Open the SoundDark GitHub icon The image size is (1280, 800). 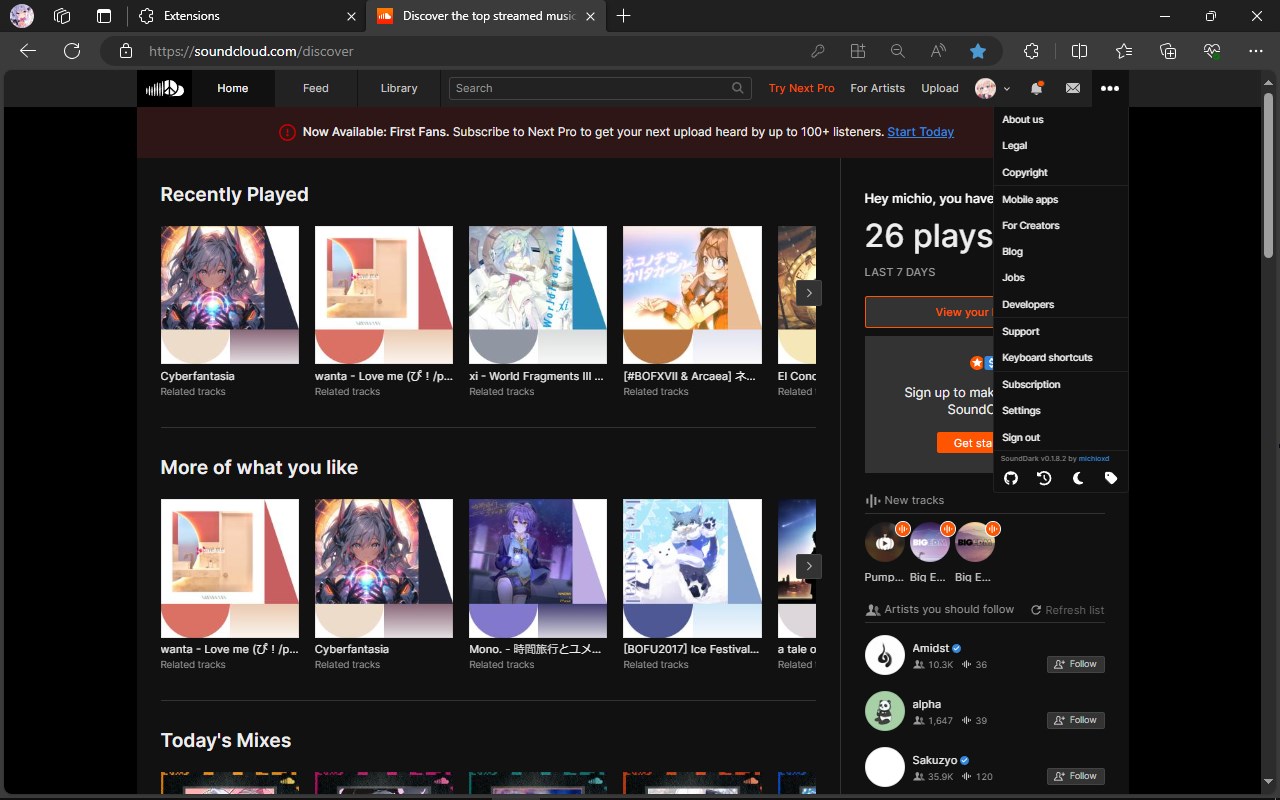tap(1011, 478)
